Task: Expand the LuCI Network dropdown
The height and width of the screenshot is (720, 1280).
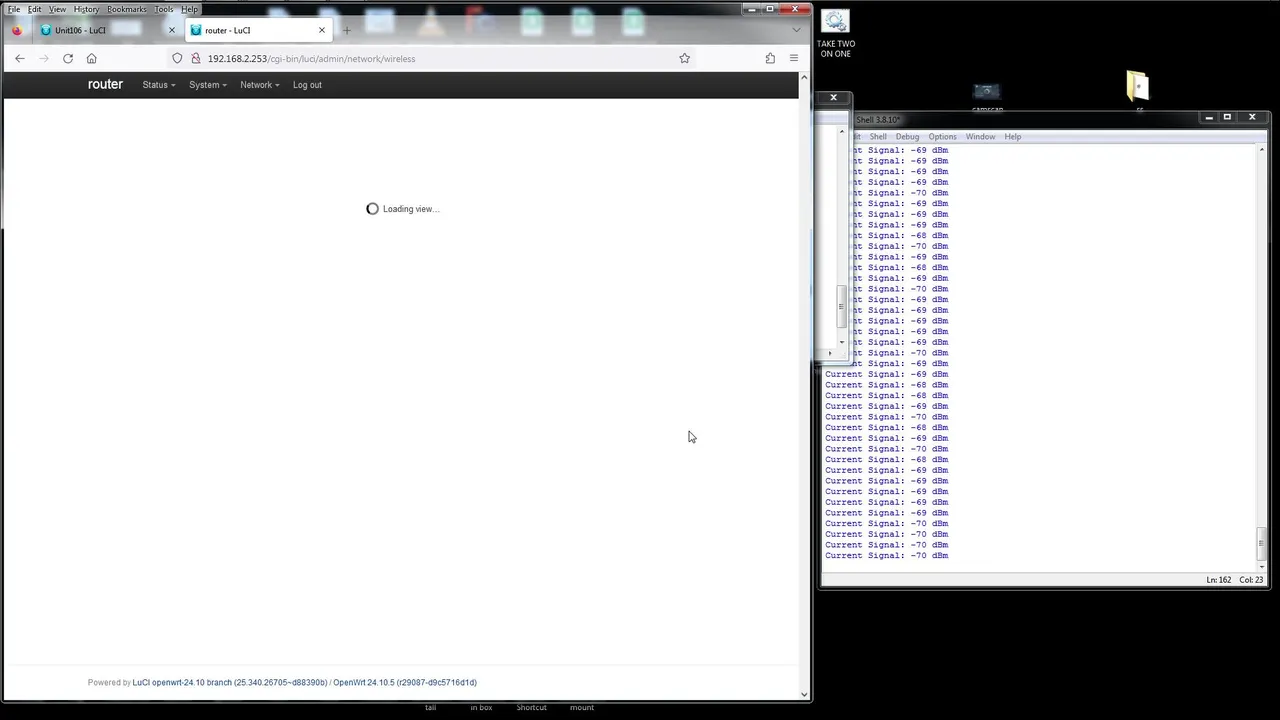Action: [x=260, y=85]
